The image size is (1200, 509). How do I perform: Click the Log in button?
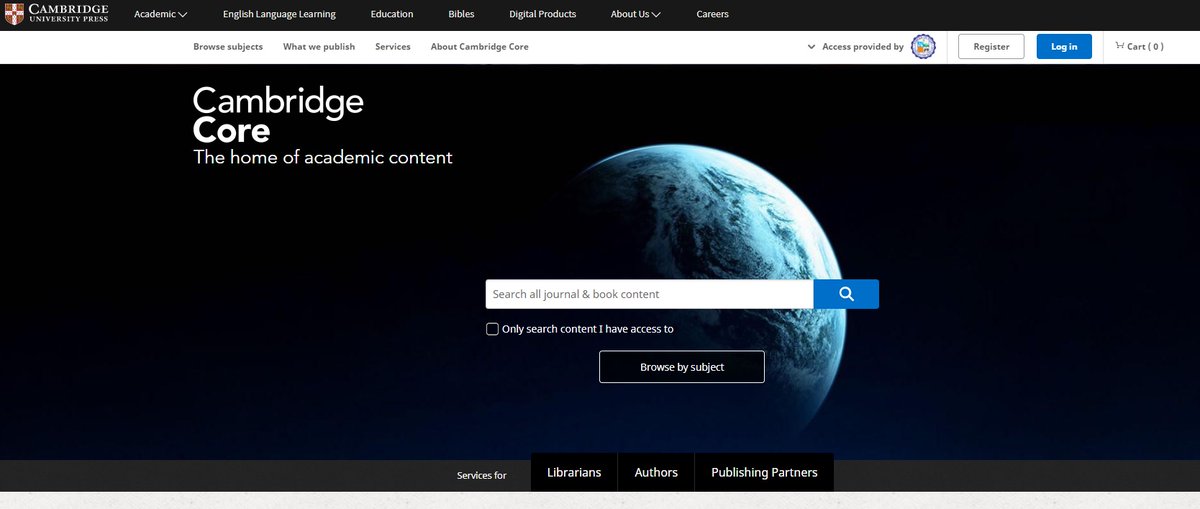[x=1064, y=47]
